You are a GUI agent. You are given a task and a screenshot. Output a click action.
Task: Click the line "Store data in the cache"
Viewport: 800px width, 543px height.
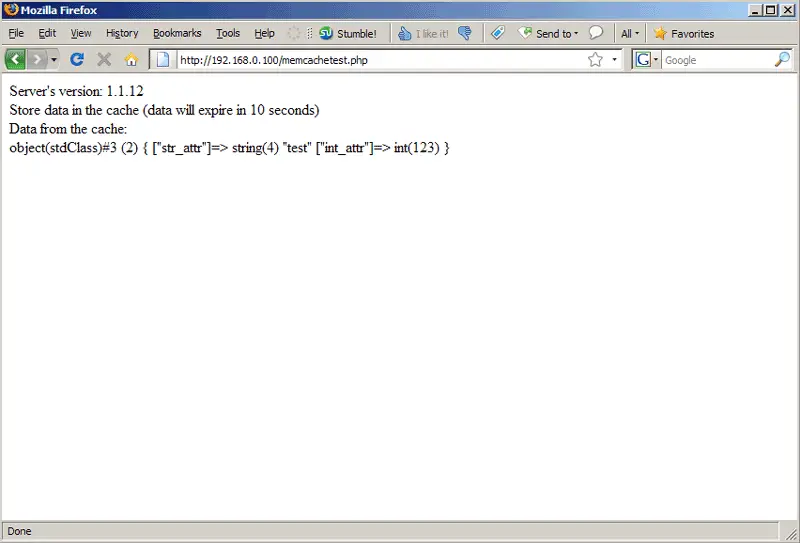74,110
